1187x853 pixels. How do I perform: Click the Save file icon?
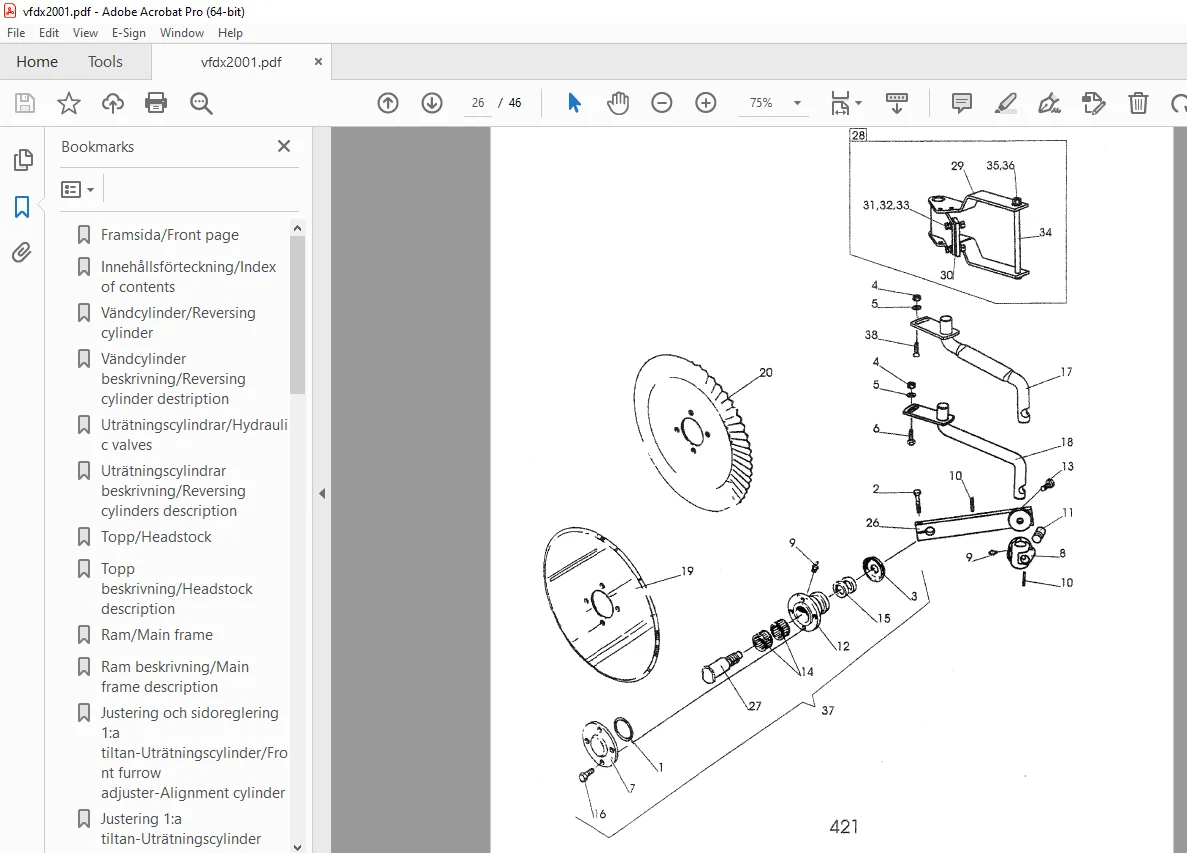point(25,103)
